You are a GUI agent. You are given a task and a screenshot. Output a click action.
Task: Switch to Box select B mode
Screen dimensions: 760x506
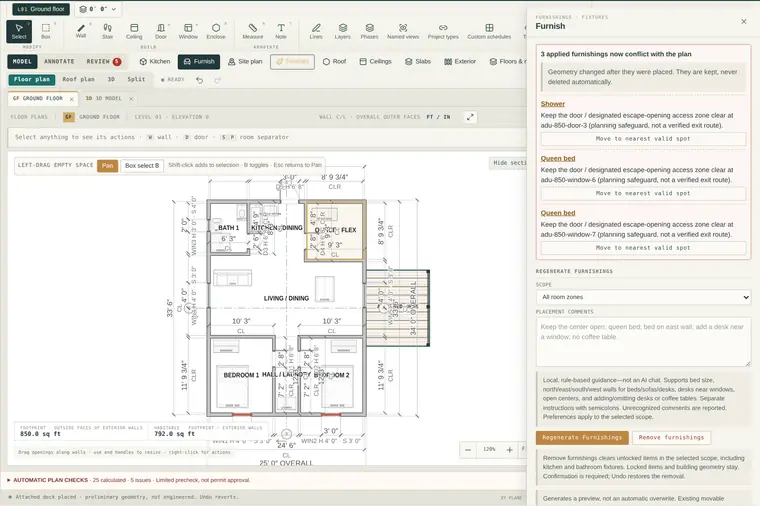tap(142, 165)
